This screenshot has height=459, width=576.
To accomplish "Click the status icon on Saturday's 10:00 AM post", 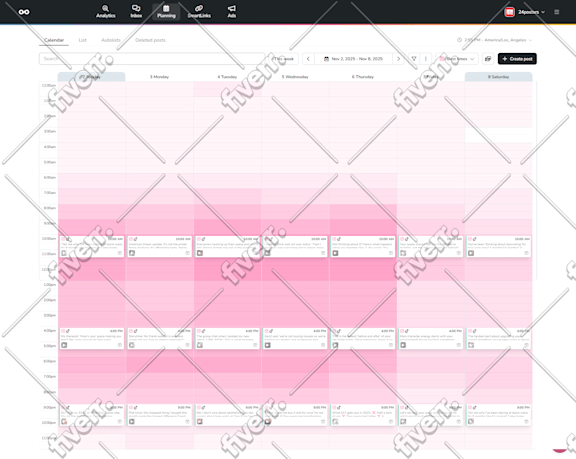I will pos(526,253).
